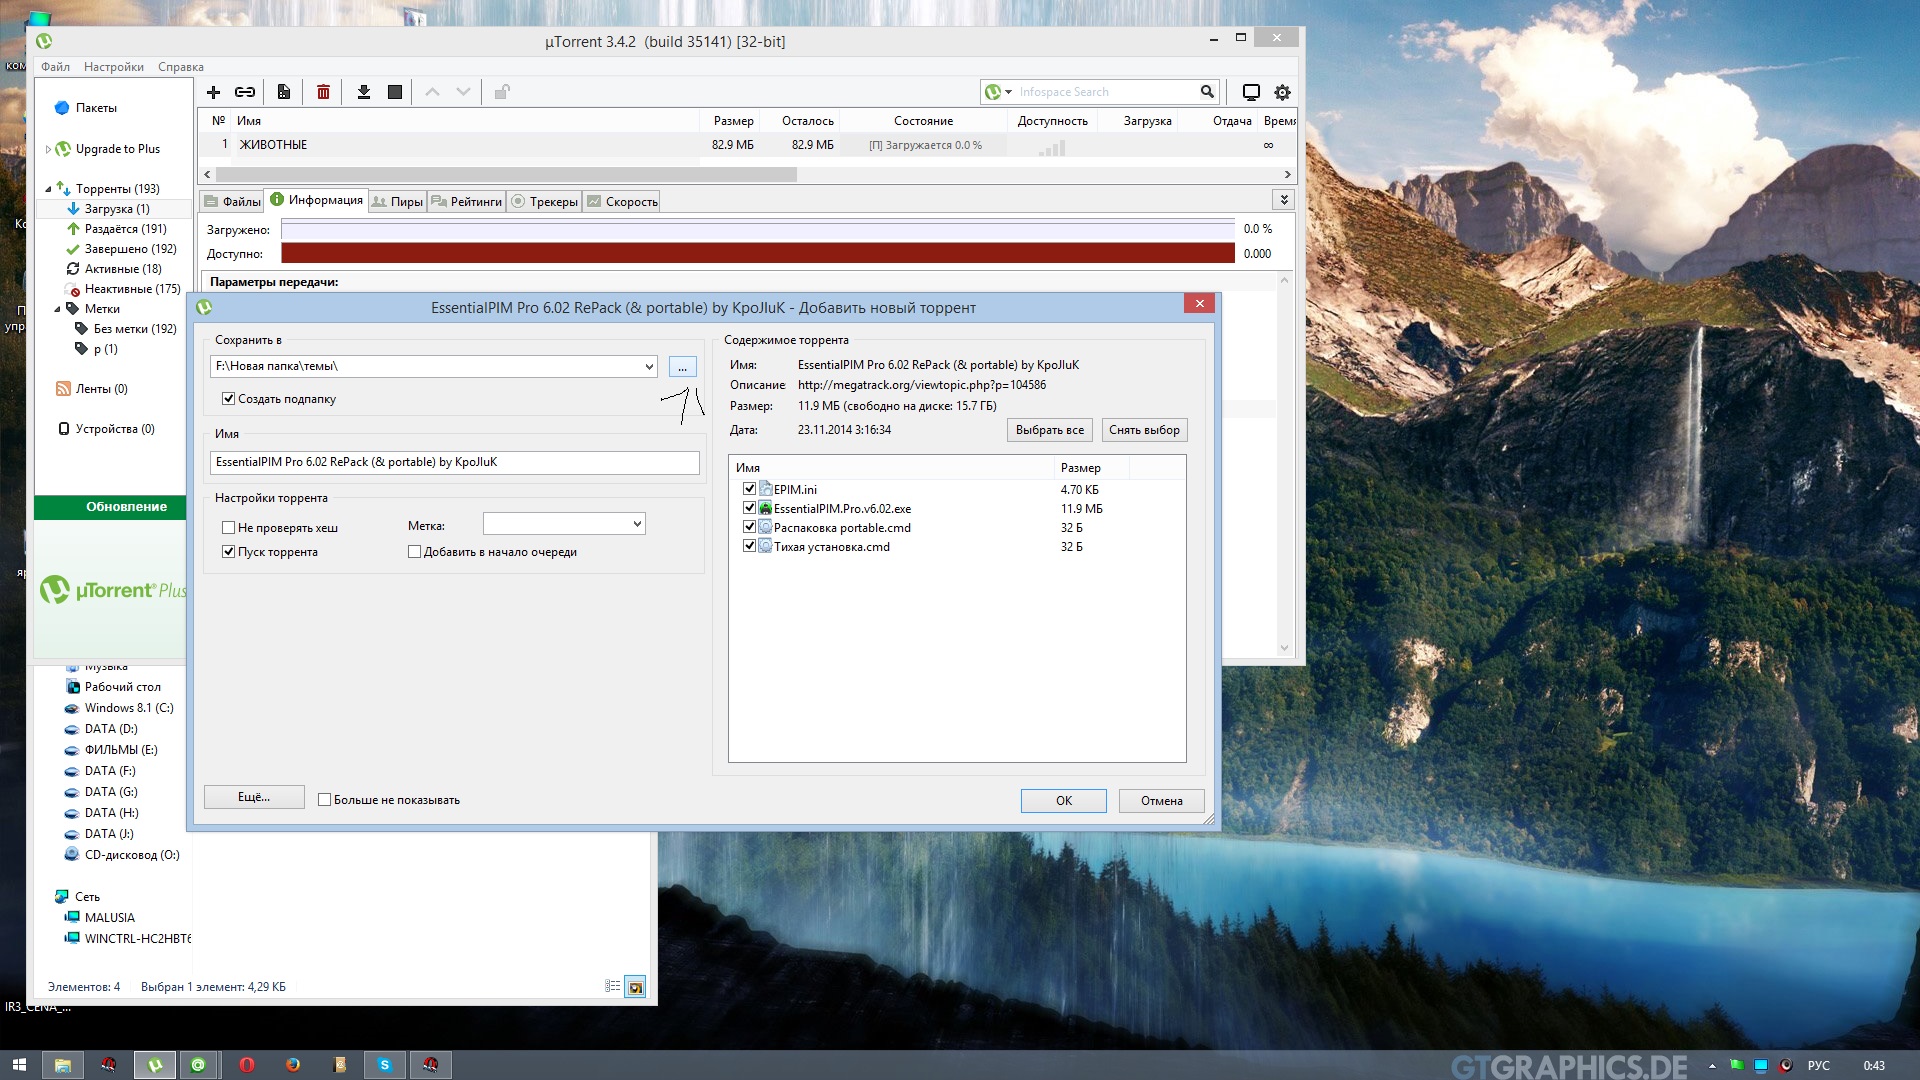The width and height of the screenshot is (1920, 1080).
Task: Click the Отмена button
Action: pyautogui.click(x=1161, y=800)
